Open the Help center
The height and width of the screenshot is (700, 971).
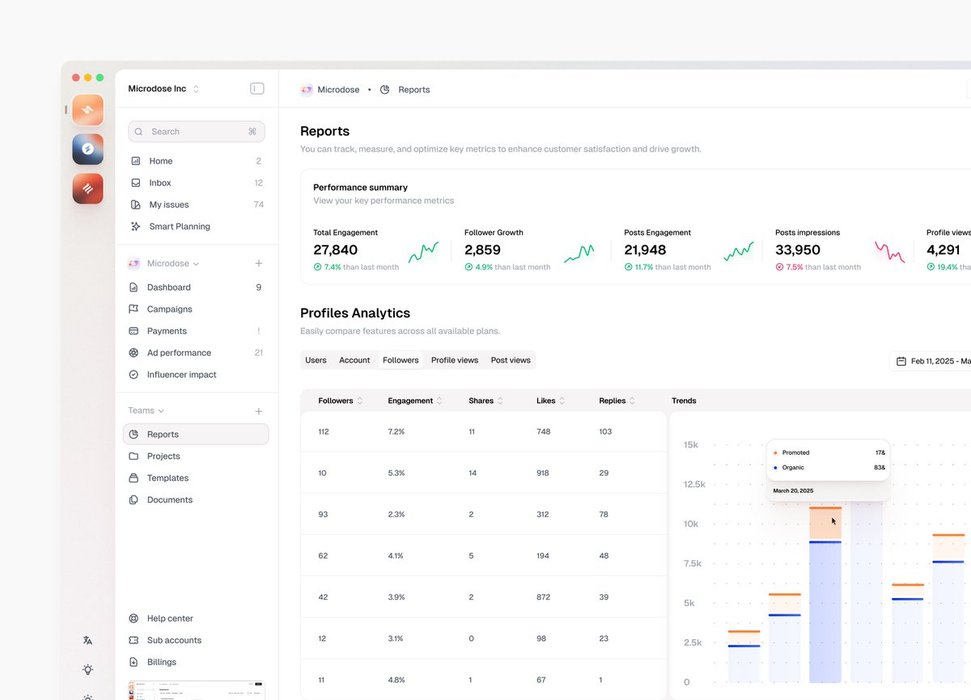point(170,619)
